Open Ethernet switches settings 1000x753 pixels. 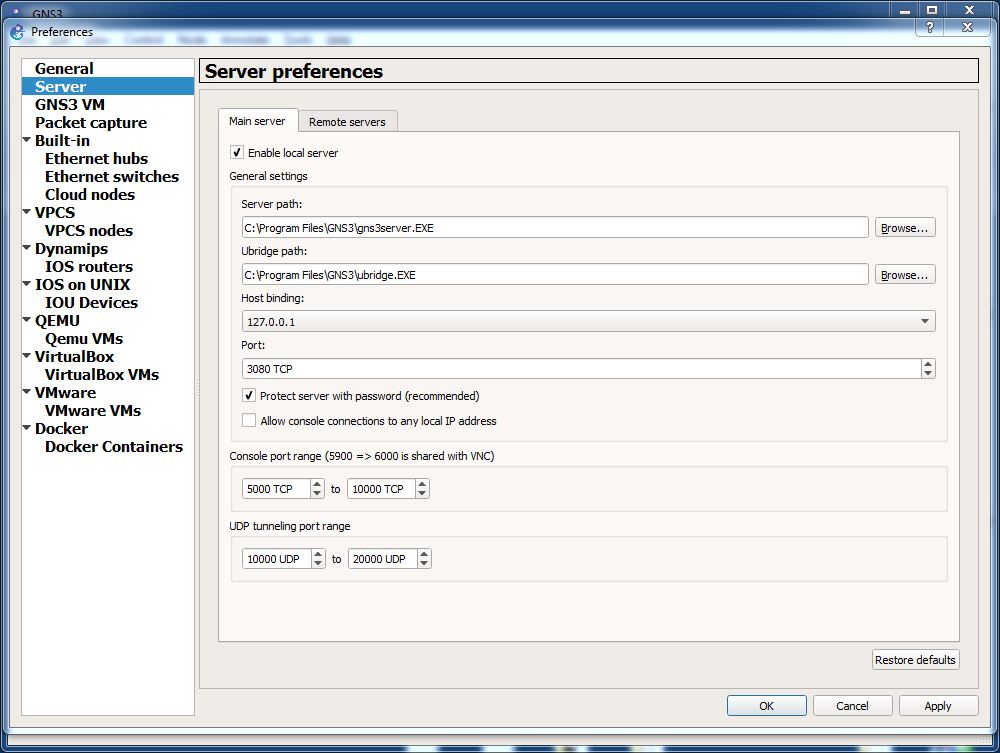112,177
